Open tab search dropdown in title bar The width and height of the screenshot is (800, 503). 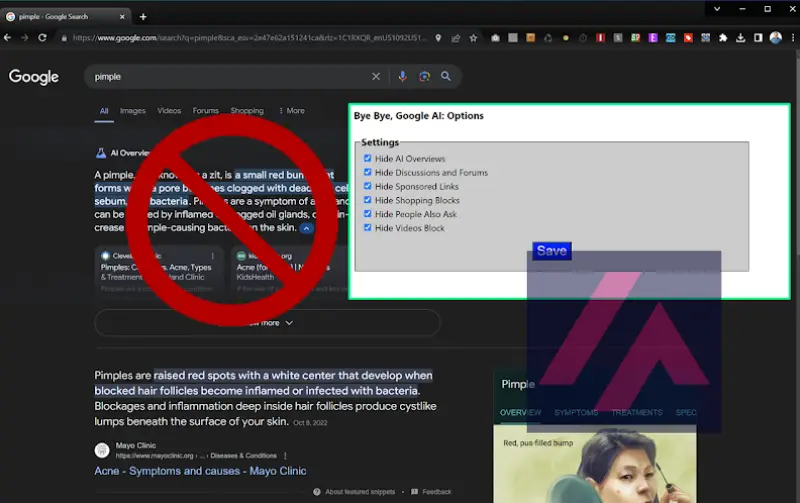click(x=717, y=9)
